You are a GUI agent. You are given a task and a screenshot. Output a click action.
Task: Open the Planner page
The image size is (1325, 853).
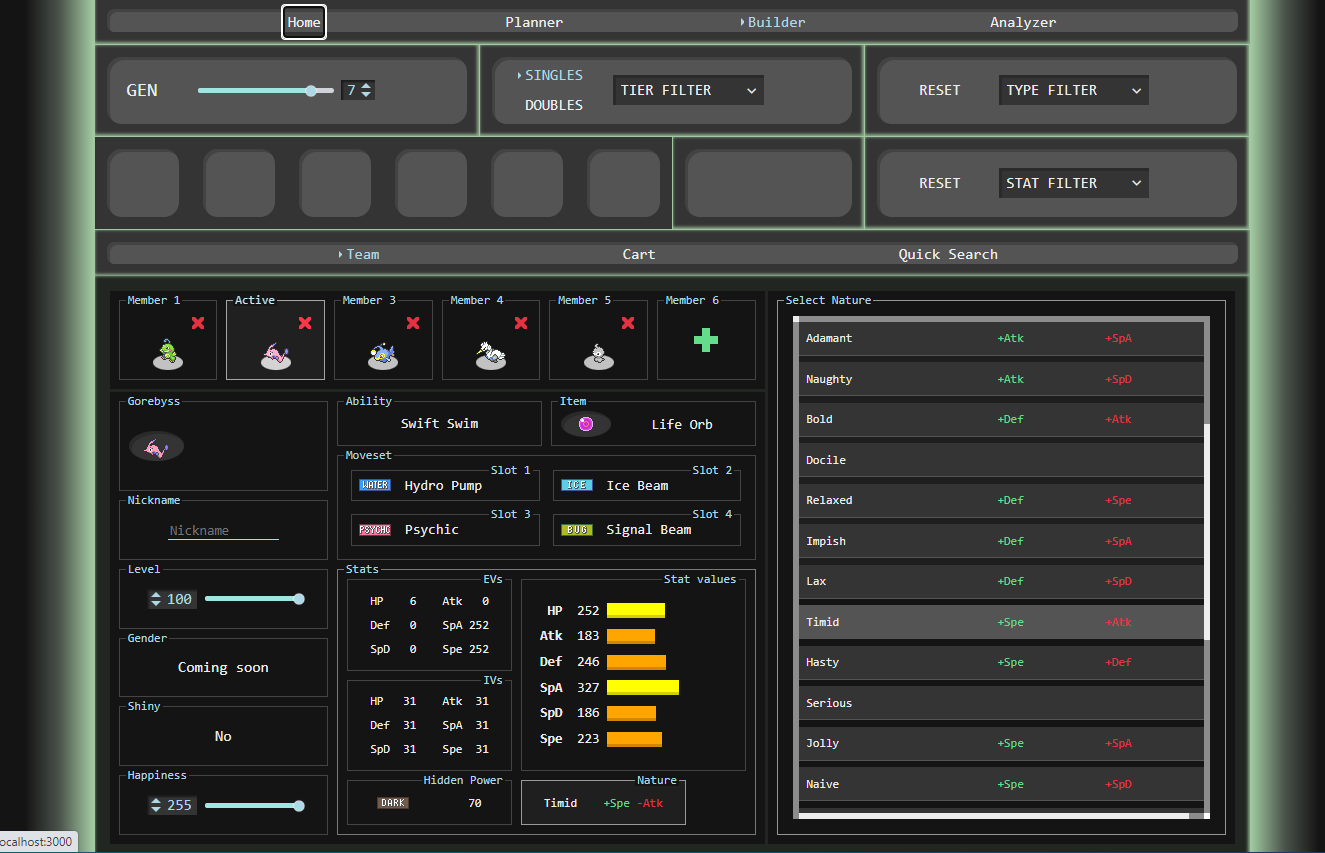tap(534, 22)
